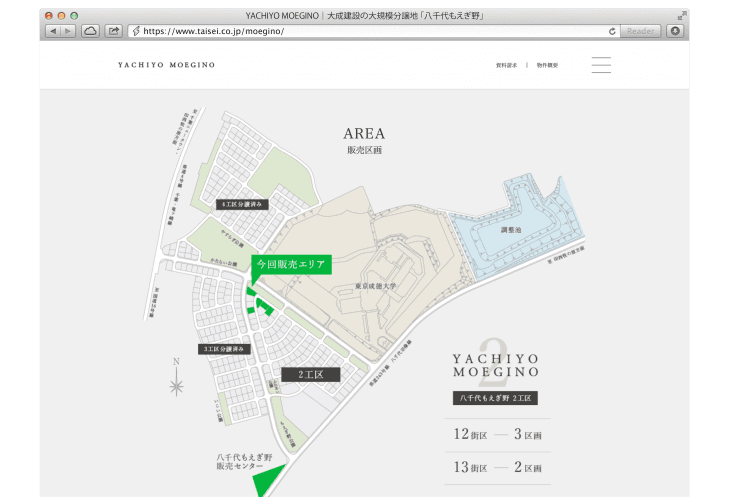Click the 販売区画 subtitle
Image resolution: width=730 pixels, height=500 pixels.
364,150
